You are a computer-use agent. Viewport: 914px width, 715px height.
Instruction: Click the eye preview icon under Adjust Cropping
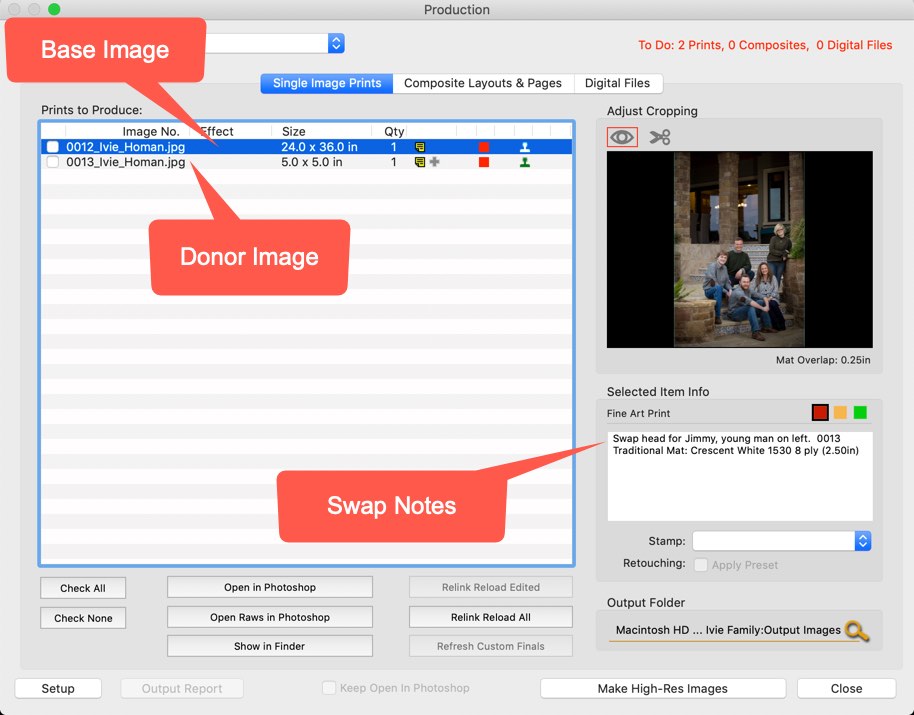click(622, 137)
